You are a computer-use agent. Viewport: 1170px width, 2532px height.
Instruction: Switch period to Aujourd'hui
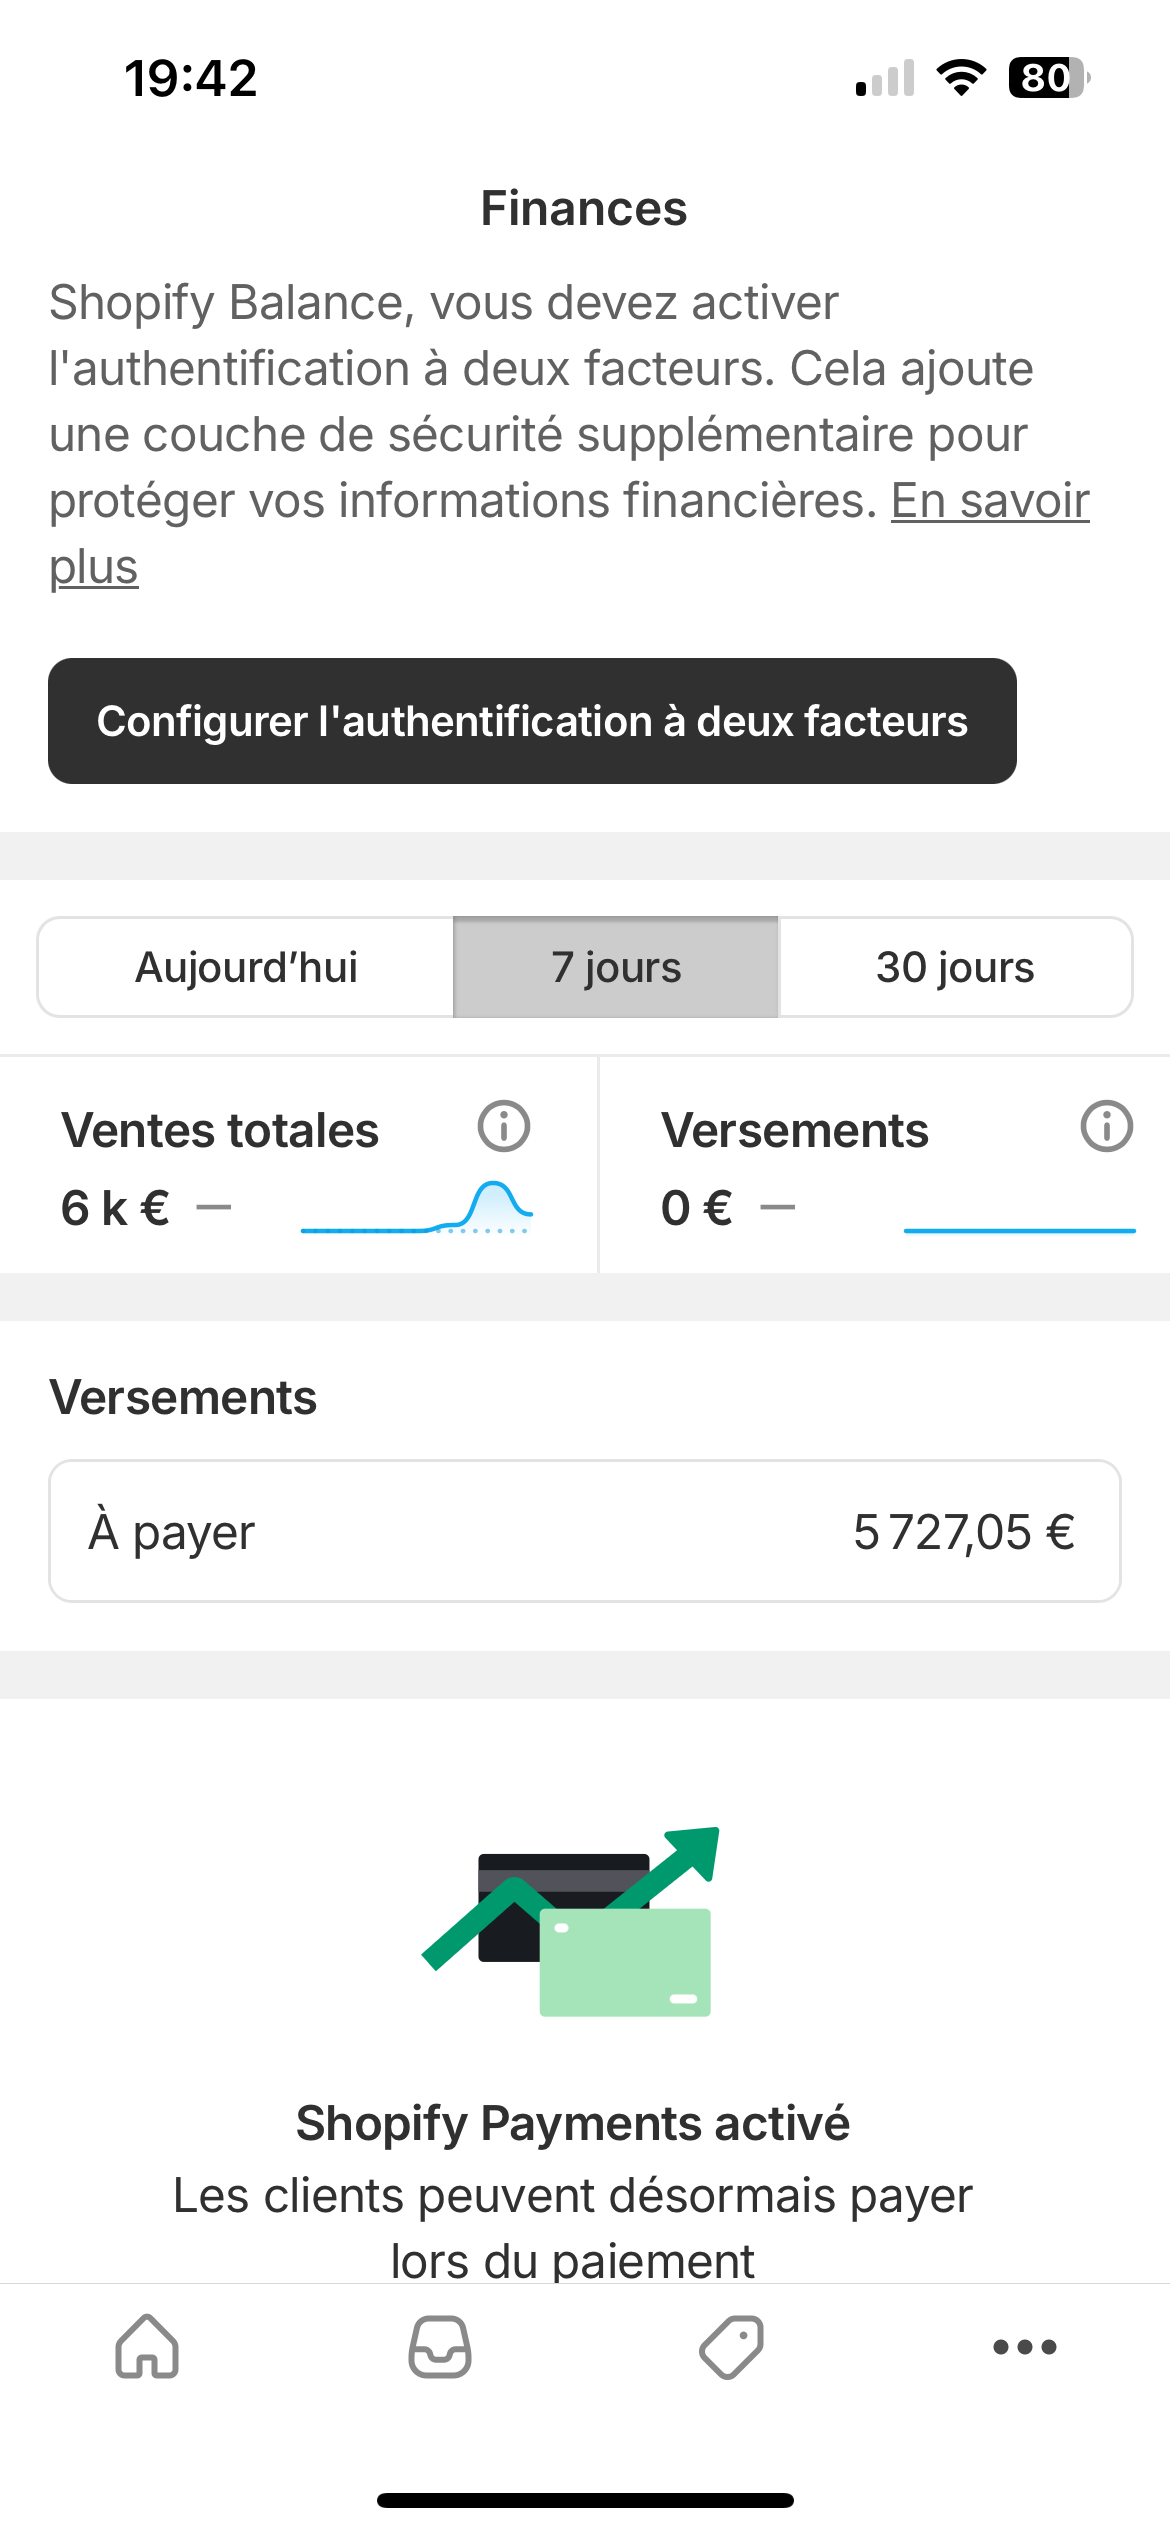tap(246, 967)
